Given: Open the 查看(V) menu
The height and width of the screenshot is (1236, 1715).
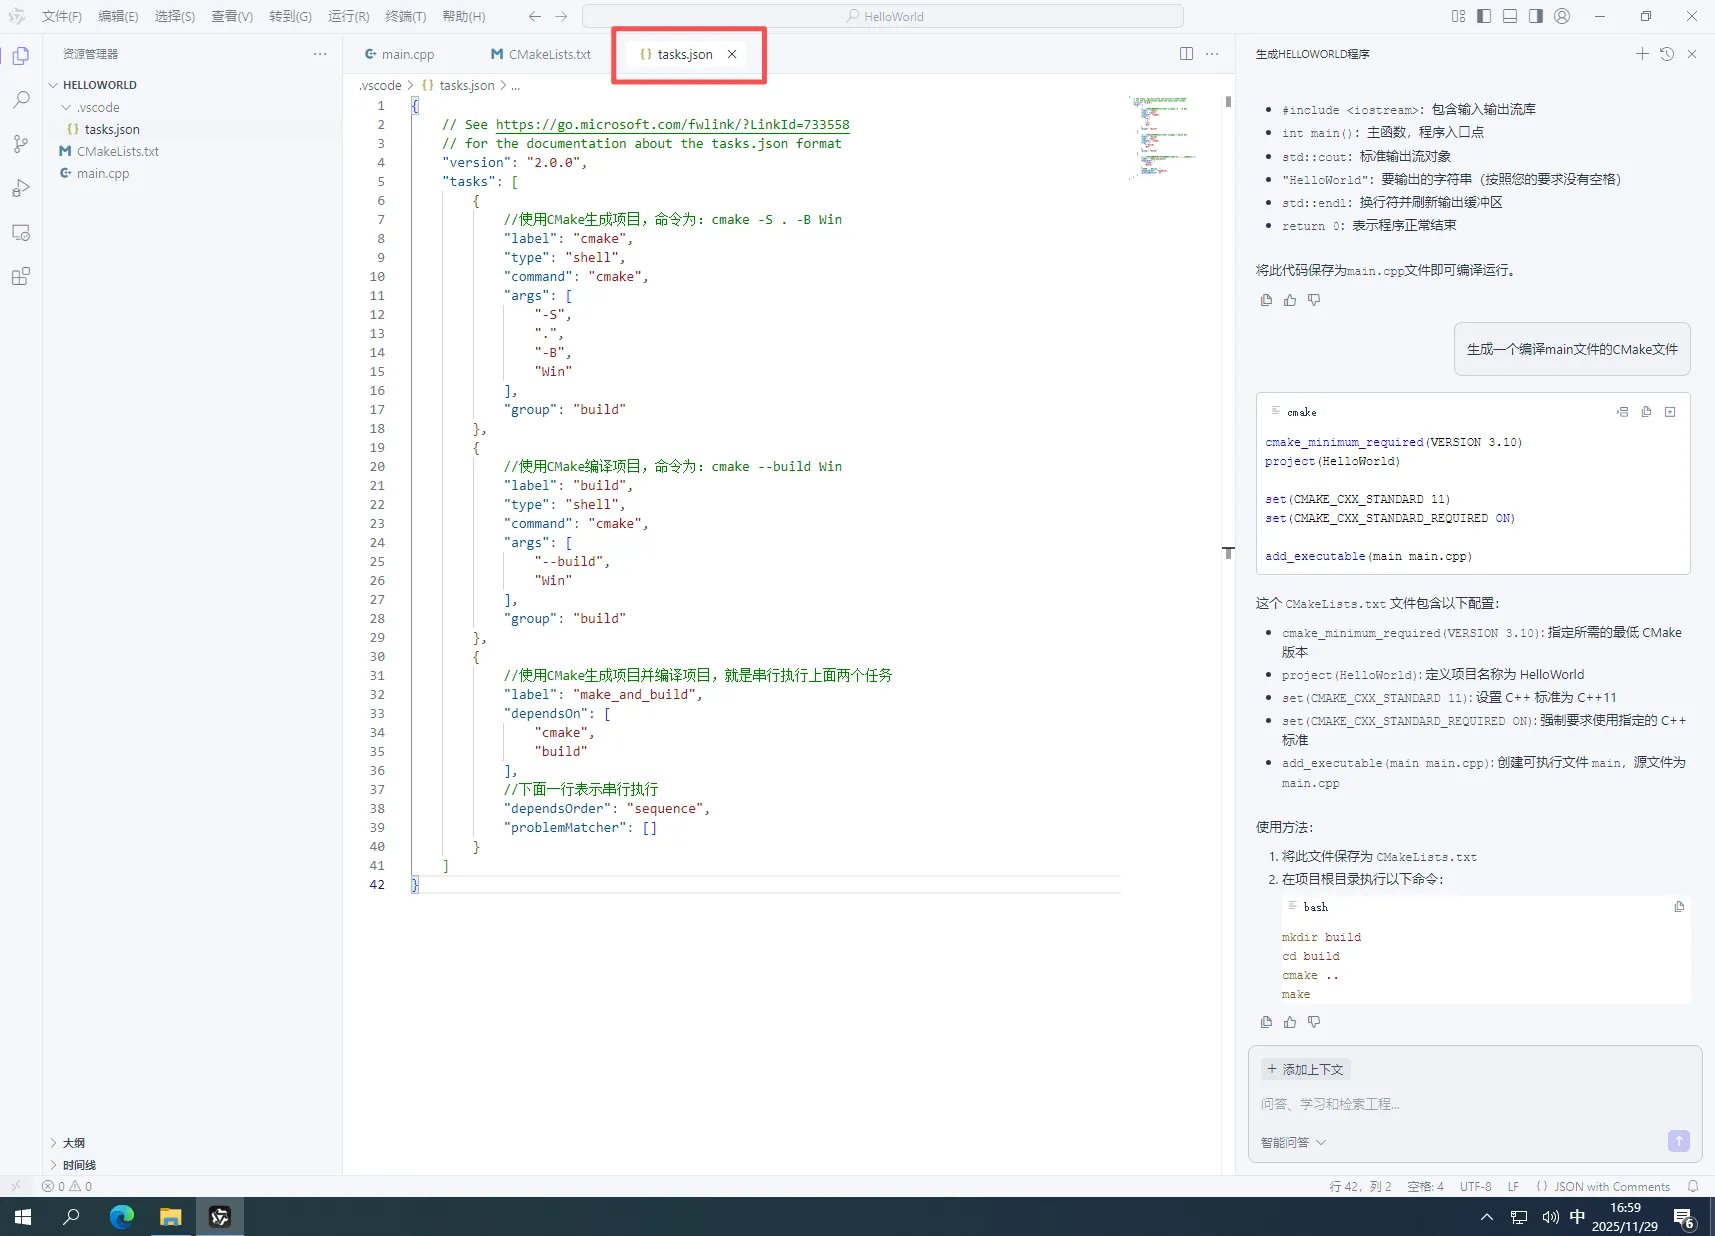Looking at the screenshot, I should 232,16.
